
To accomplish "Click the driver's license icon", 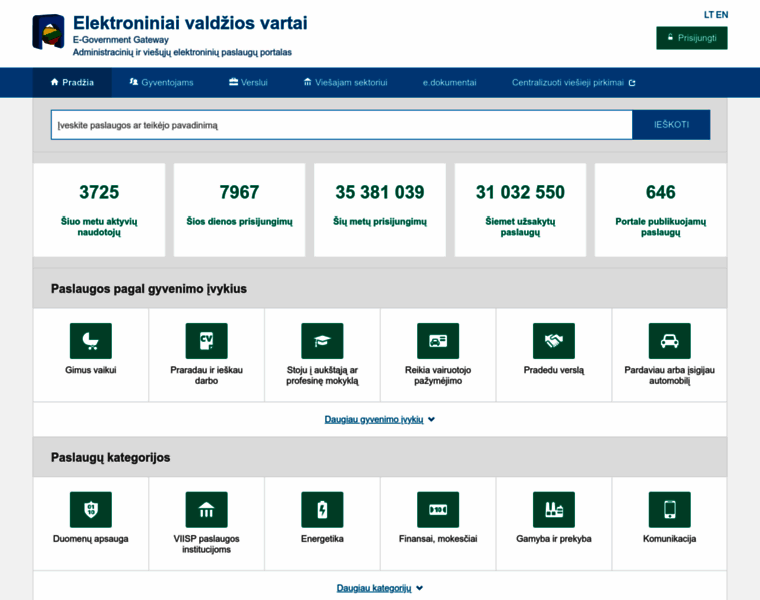I will point(438,341).
